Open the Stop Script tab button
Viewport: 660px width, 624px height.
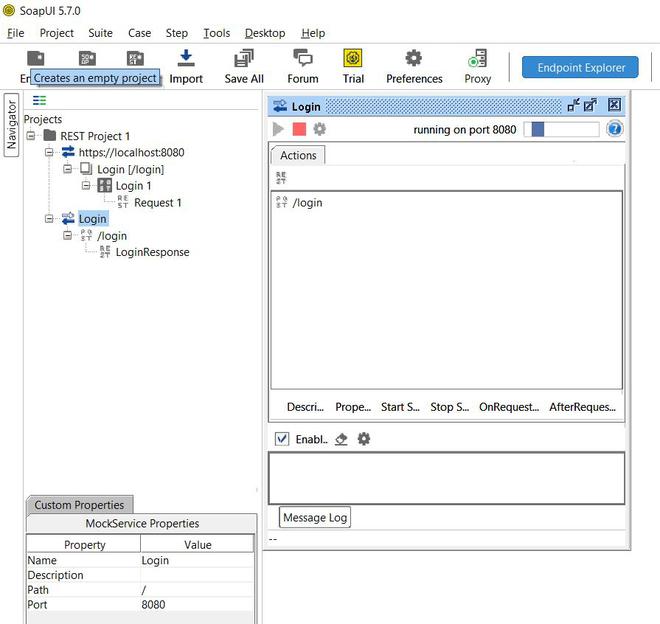pyautogui.click(x=449, y=407)
